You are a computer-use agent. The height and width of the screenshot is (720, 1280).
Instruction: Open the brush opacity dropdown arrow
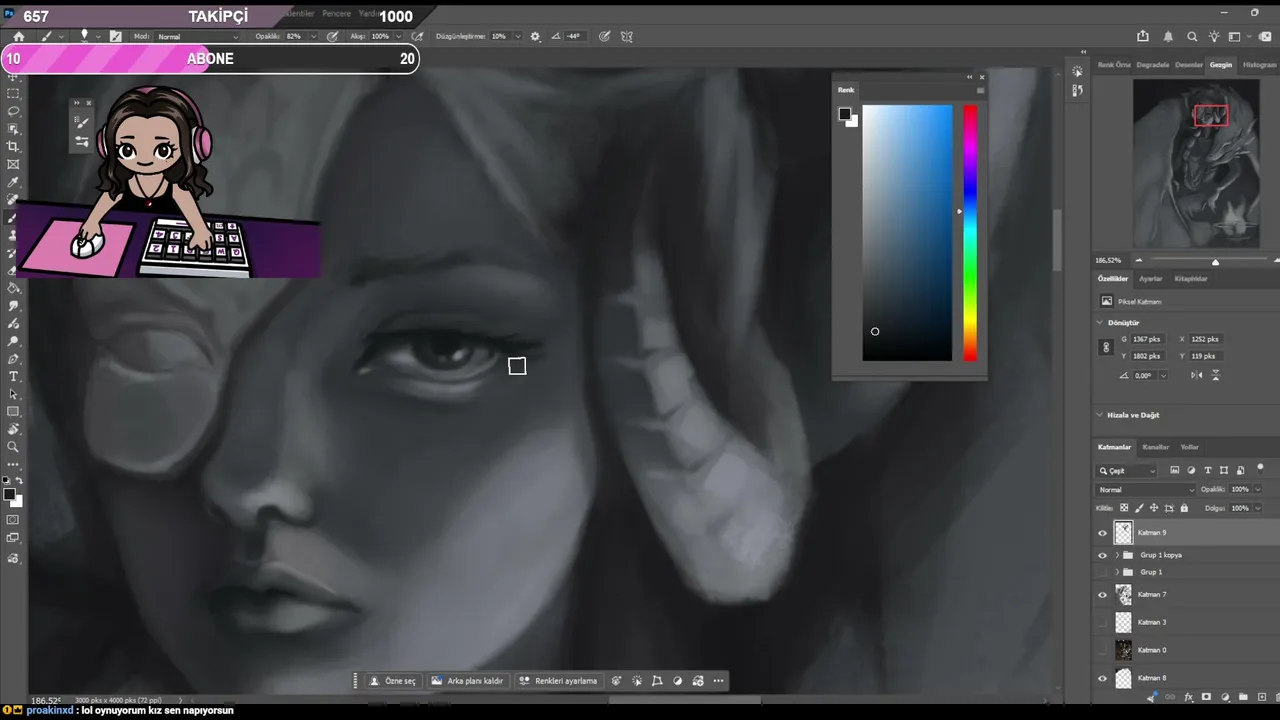click(x=313, y=36)
